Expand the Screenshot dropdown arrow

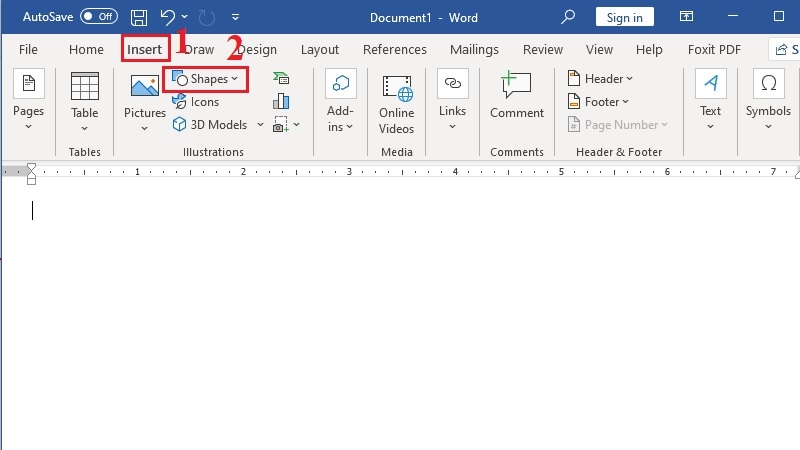(296, 124)
